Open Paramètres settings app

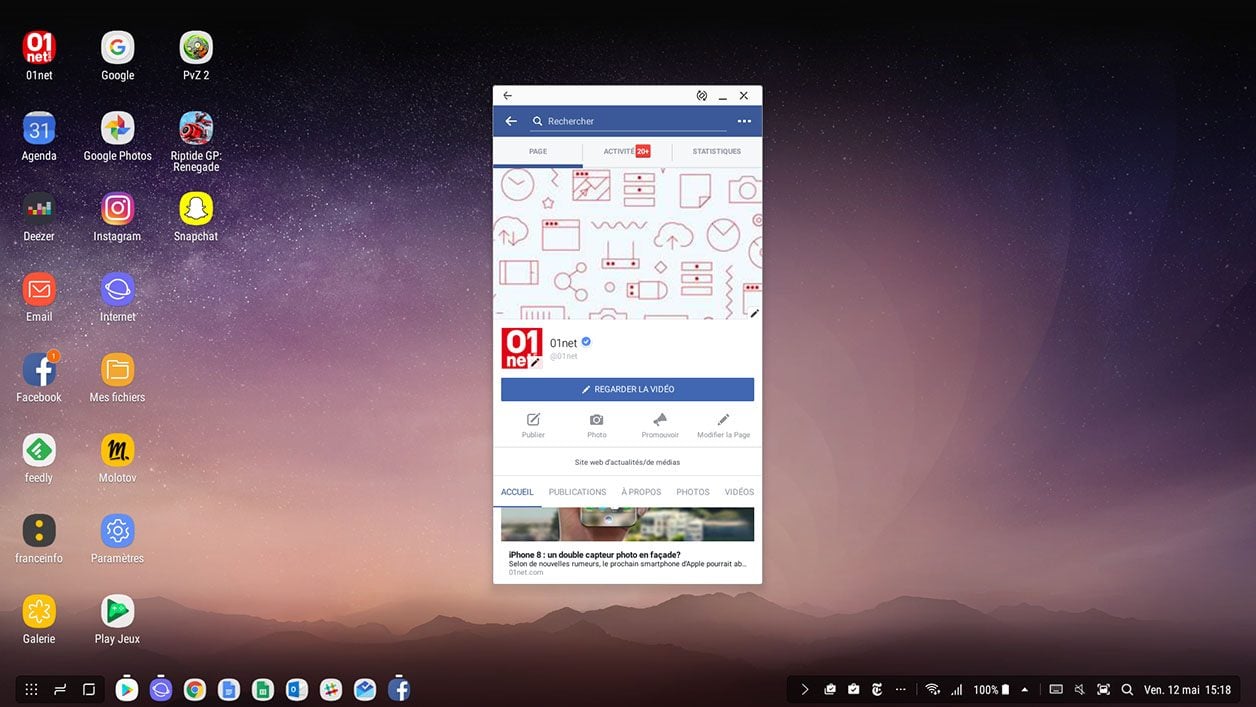click(117, 531)
